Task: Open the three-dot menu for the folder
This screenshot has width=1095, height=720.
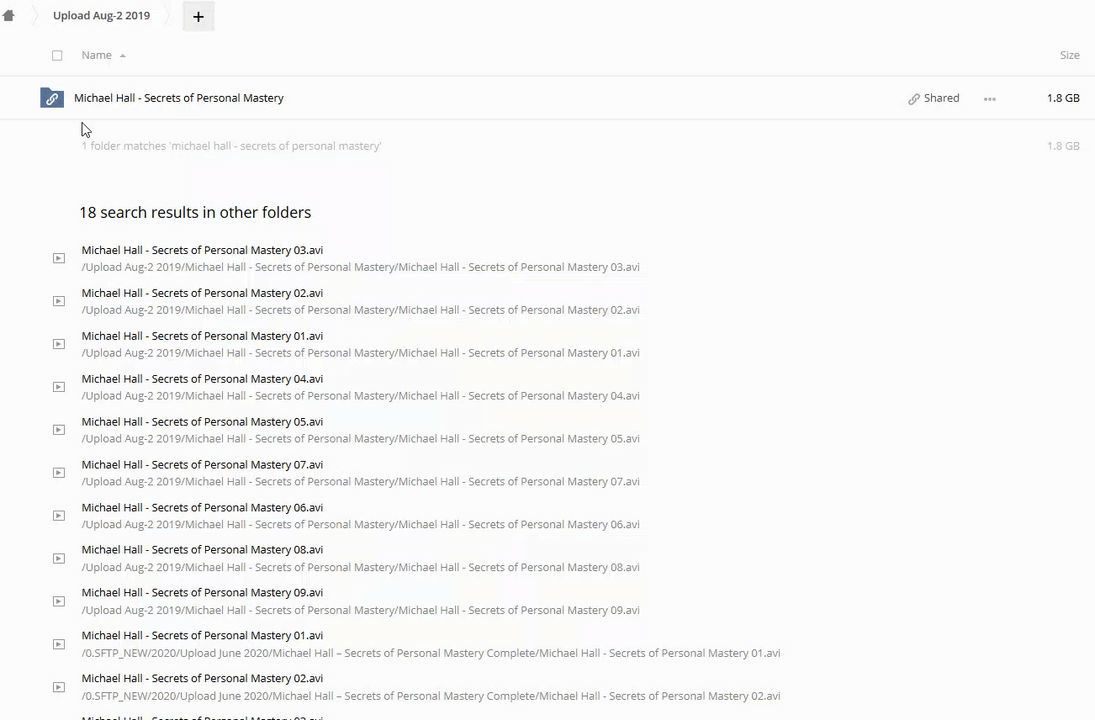Action: click(x=989, y=99)
